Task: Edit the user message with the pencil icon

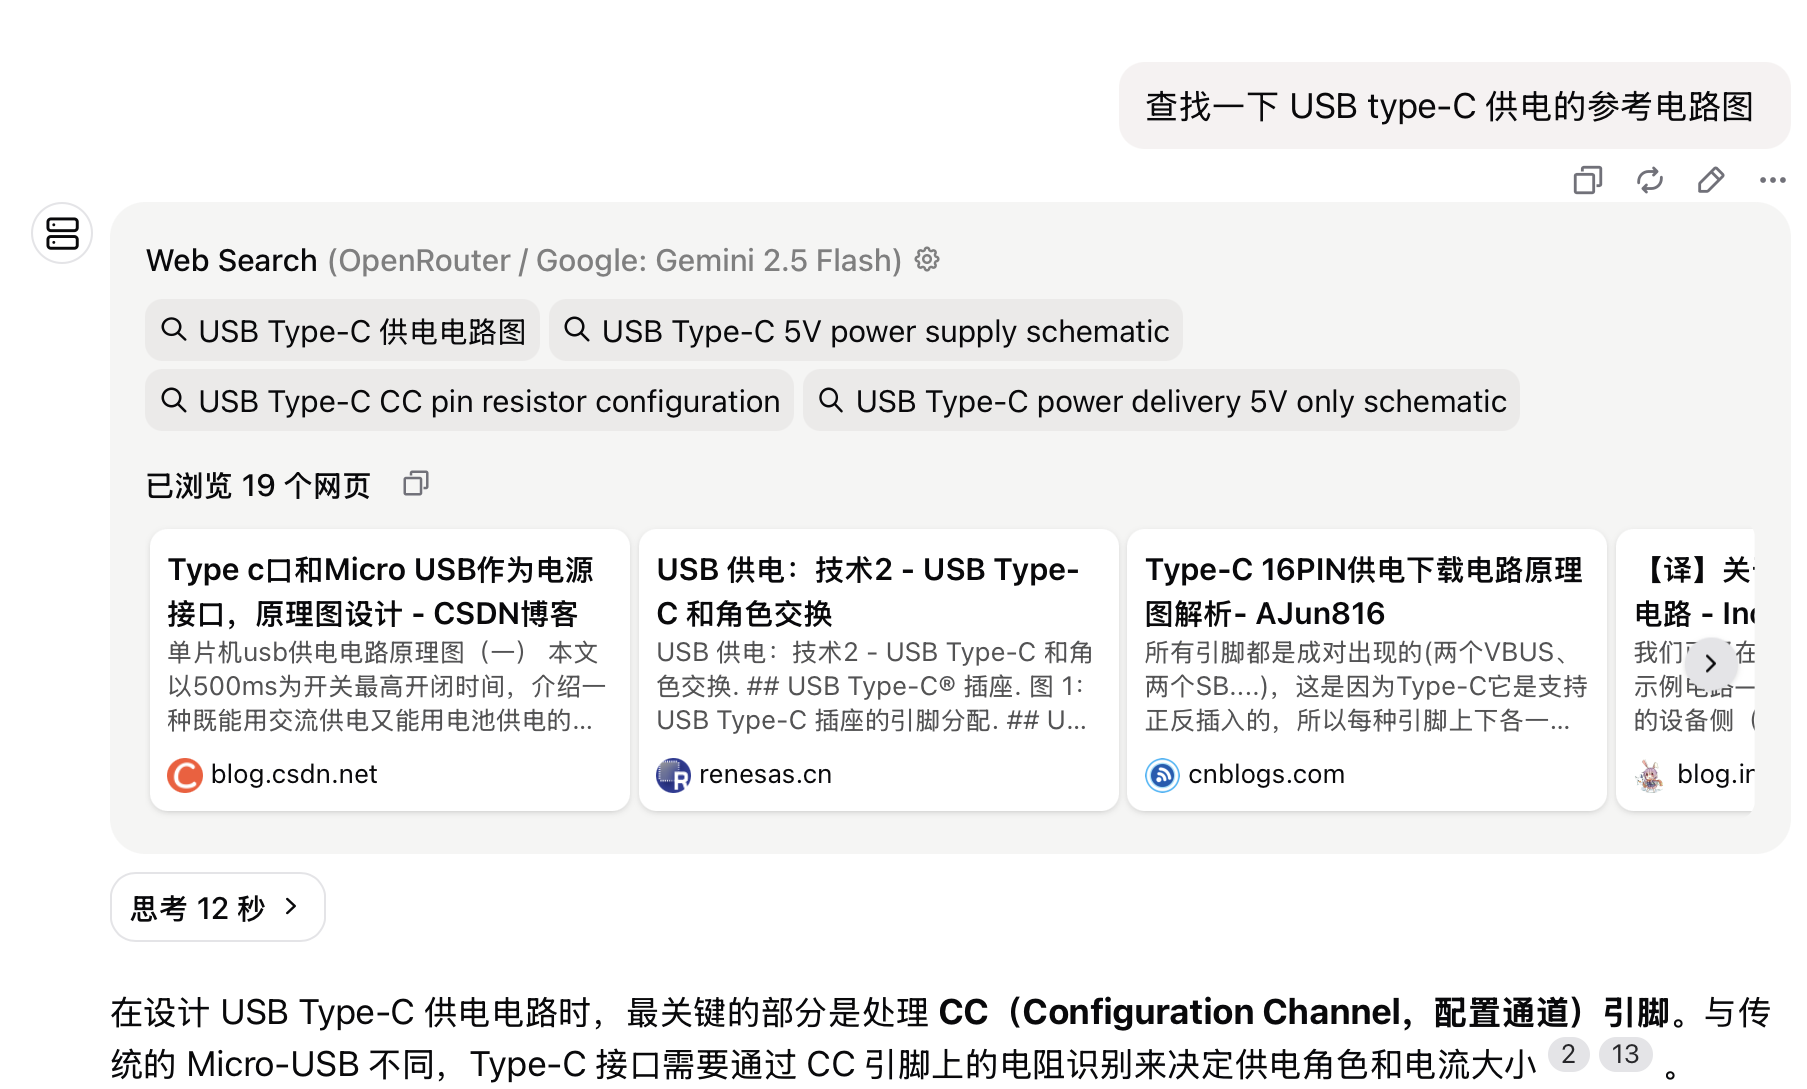Action: (x=1711, y=180)
